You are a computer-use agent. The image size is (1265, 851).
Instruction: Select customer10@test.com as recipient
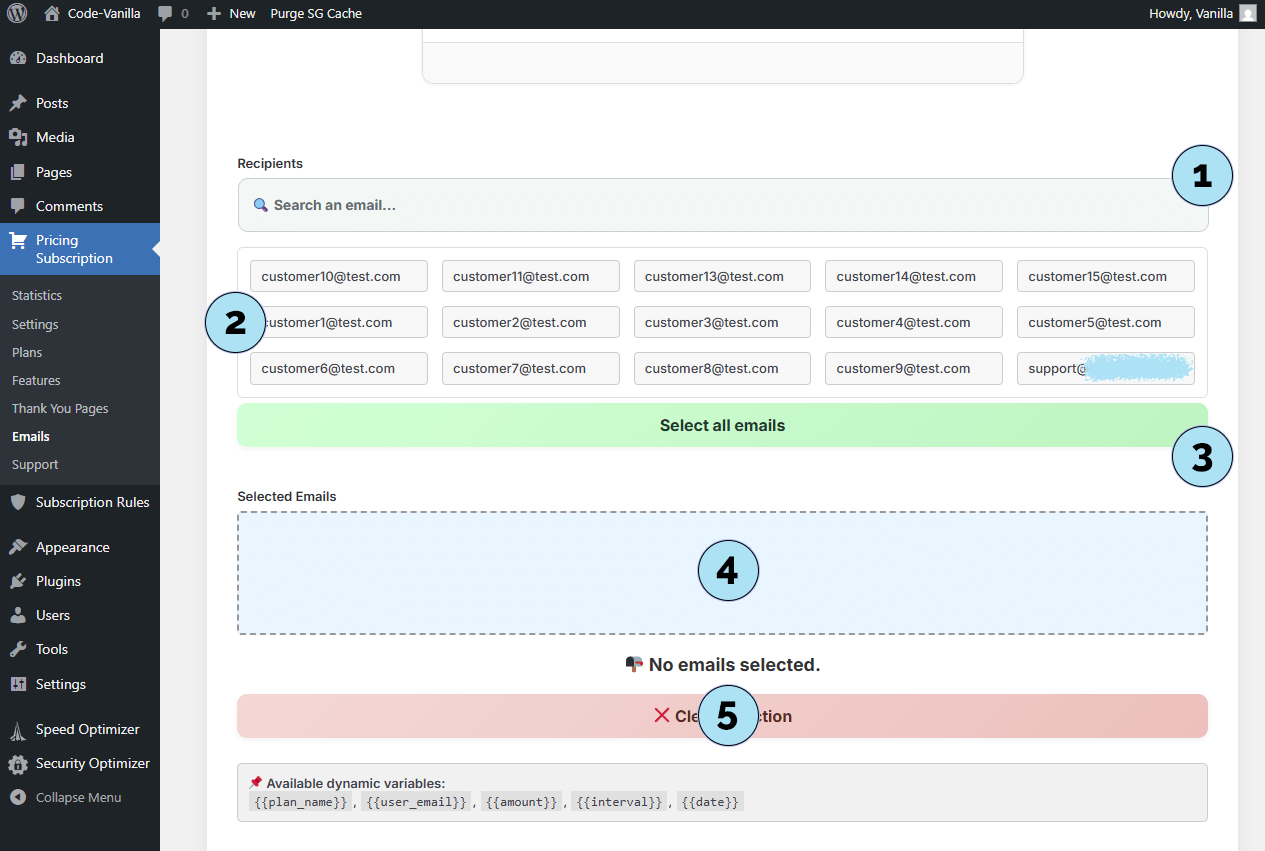[x=338, y=276]
